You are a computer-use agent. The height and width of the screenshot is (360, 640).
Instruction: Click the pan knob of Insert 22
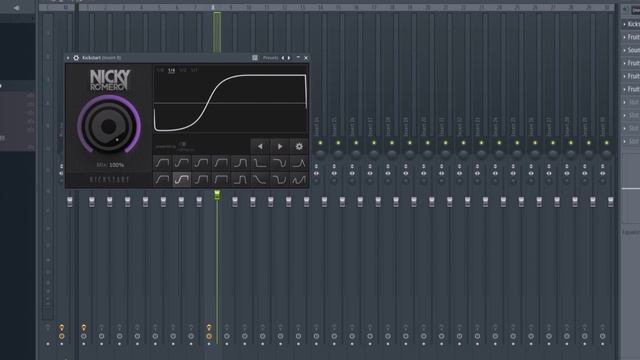pyautogui.click(x=463, y=154)
